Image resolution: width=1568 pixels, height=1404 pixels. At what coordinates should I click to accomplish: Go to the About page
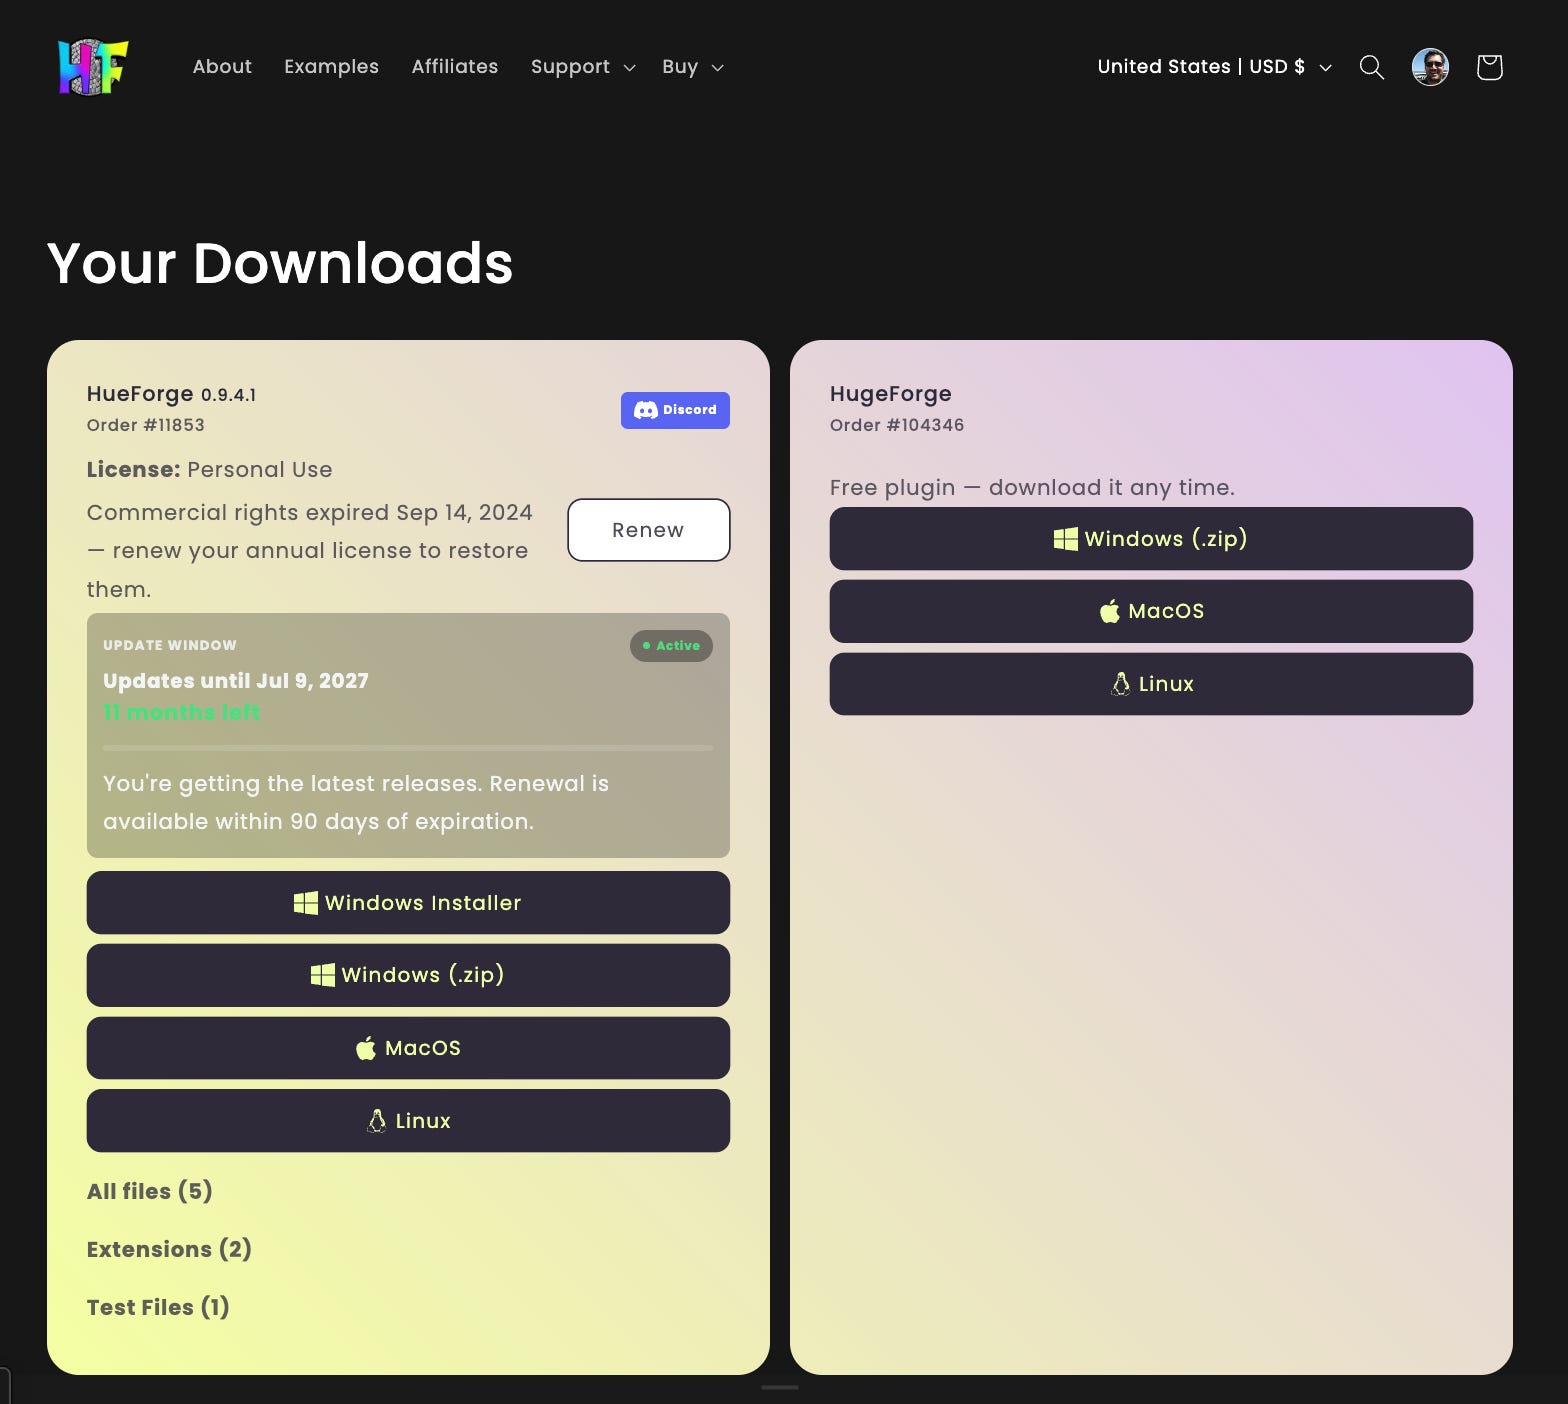(222, 67)
